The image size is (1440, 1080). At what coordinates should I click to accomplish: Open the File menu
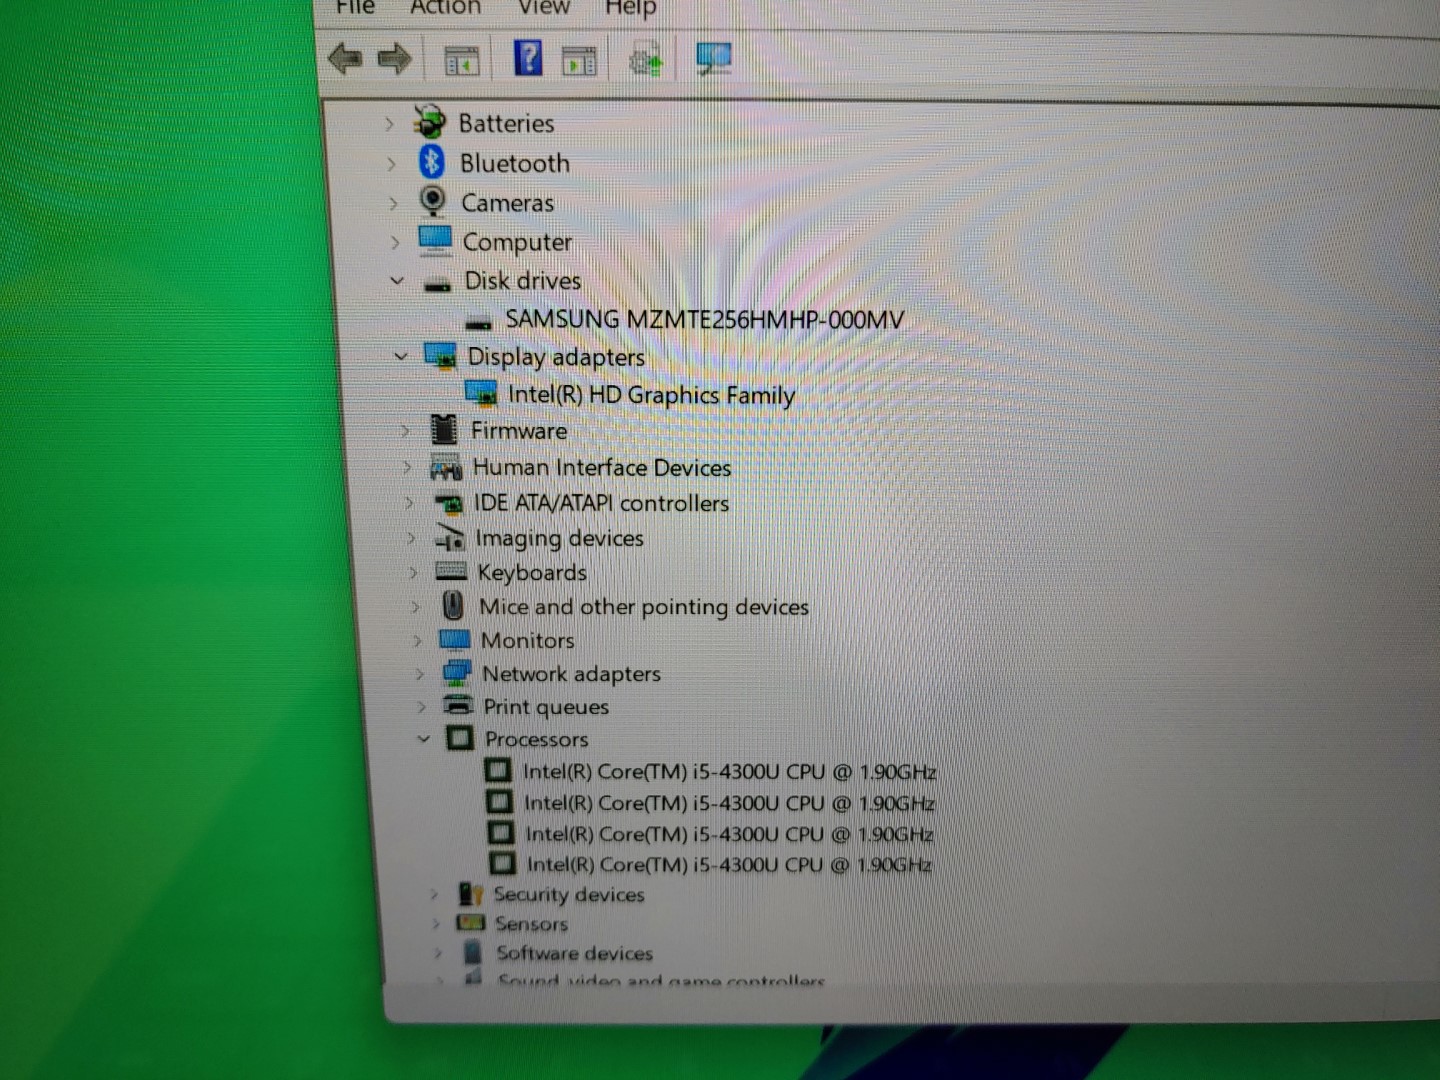(355, 7)
